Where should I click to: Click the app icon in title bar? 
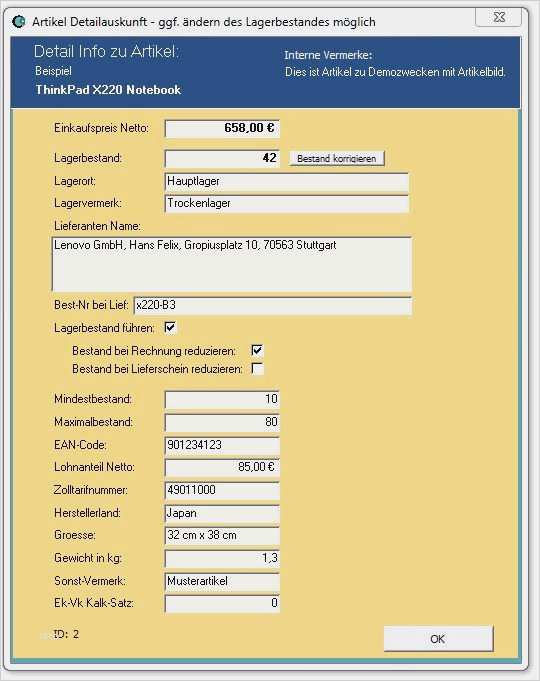click(x=19, y=21)
